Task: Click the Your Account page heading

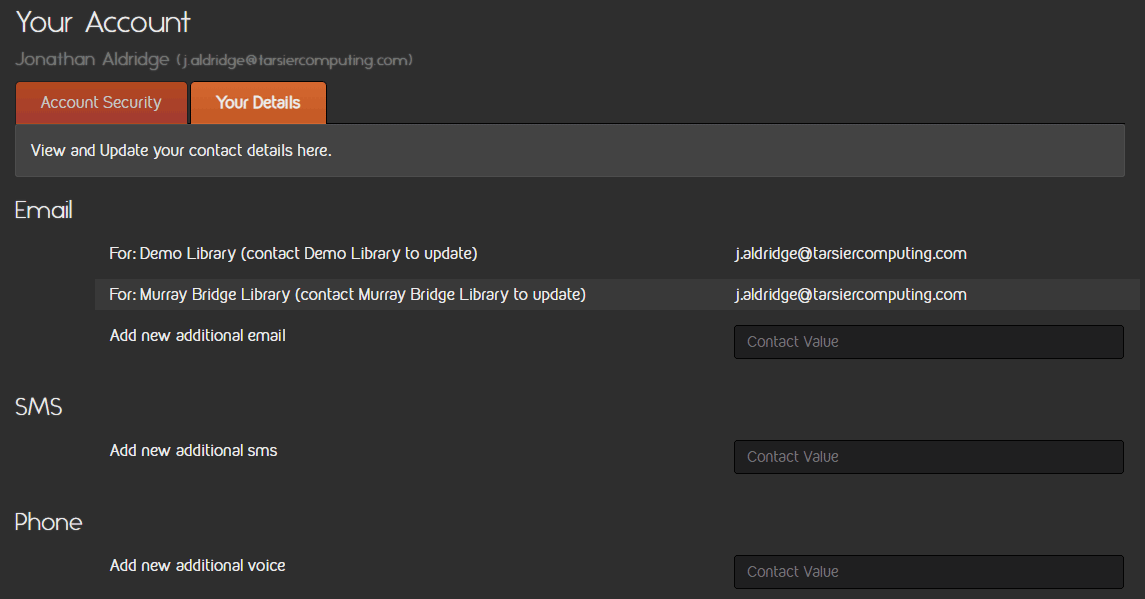Action: (x=103, y=22)
